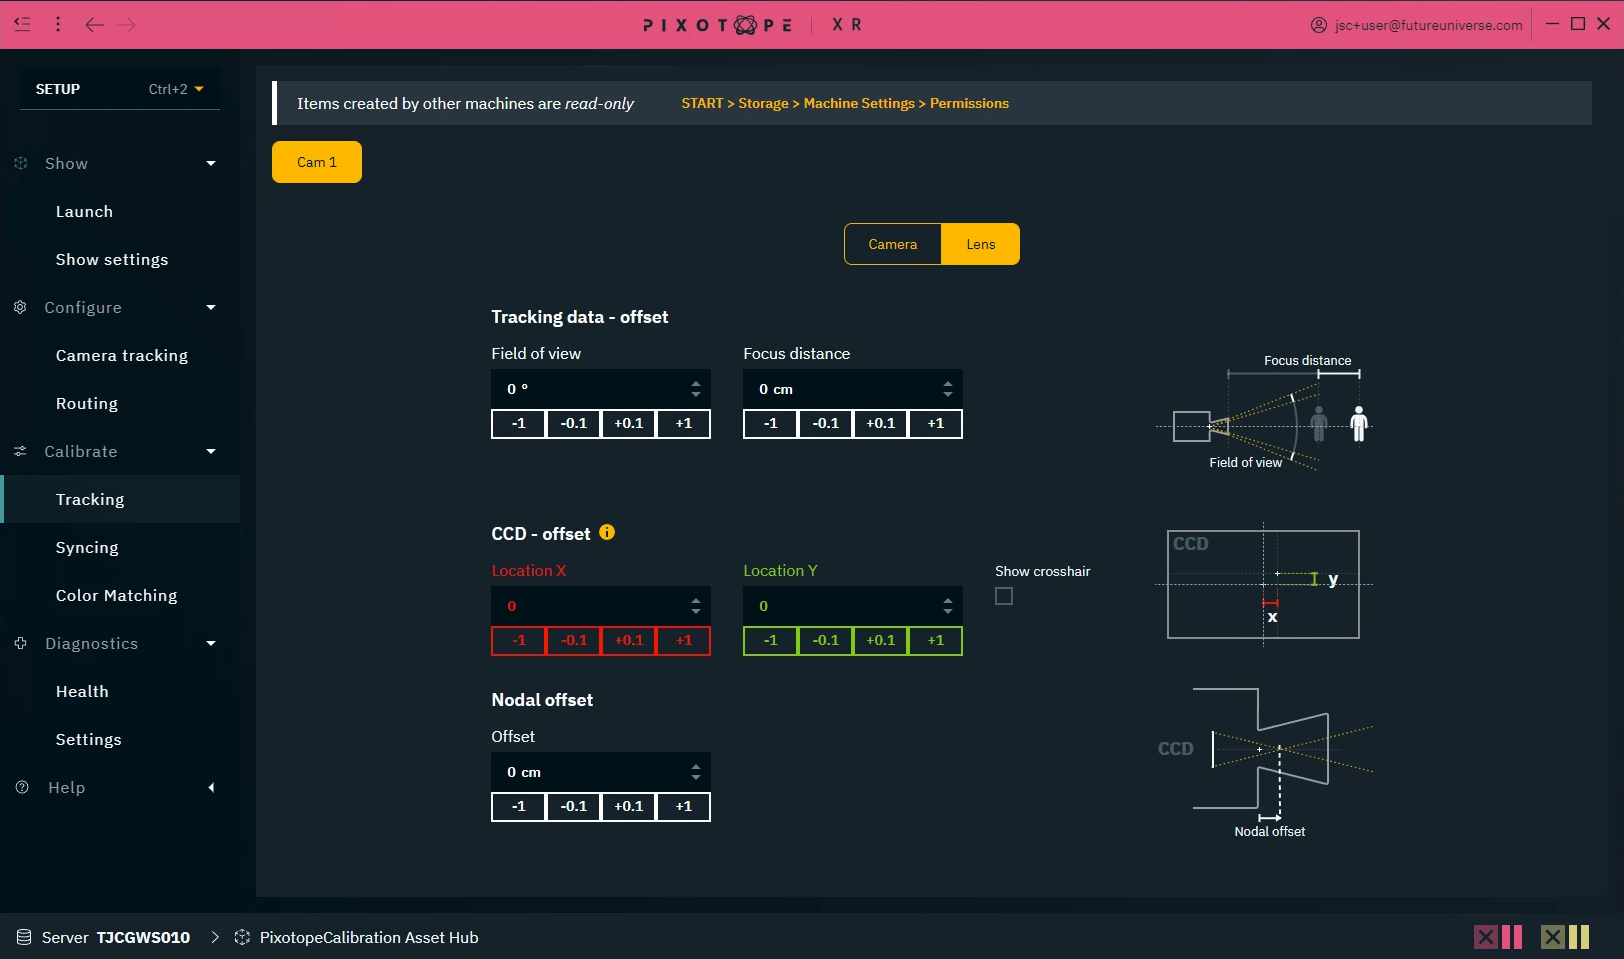This screenshot has height=959, width=1624.
Task: Click the Calibrate icon in the sidebar
Action: (x=20, y=451)
